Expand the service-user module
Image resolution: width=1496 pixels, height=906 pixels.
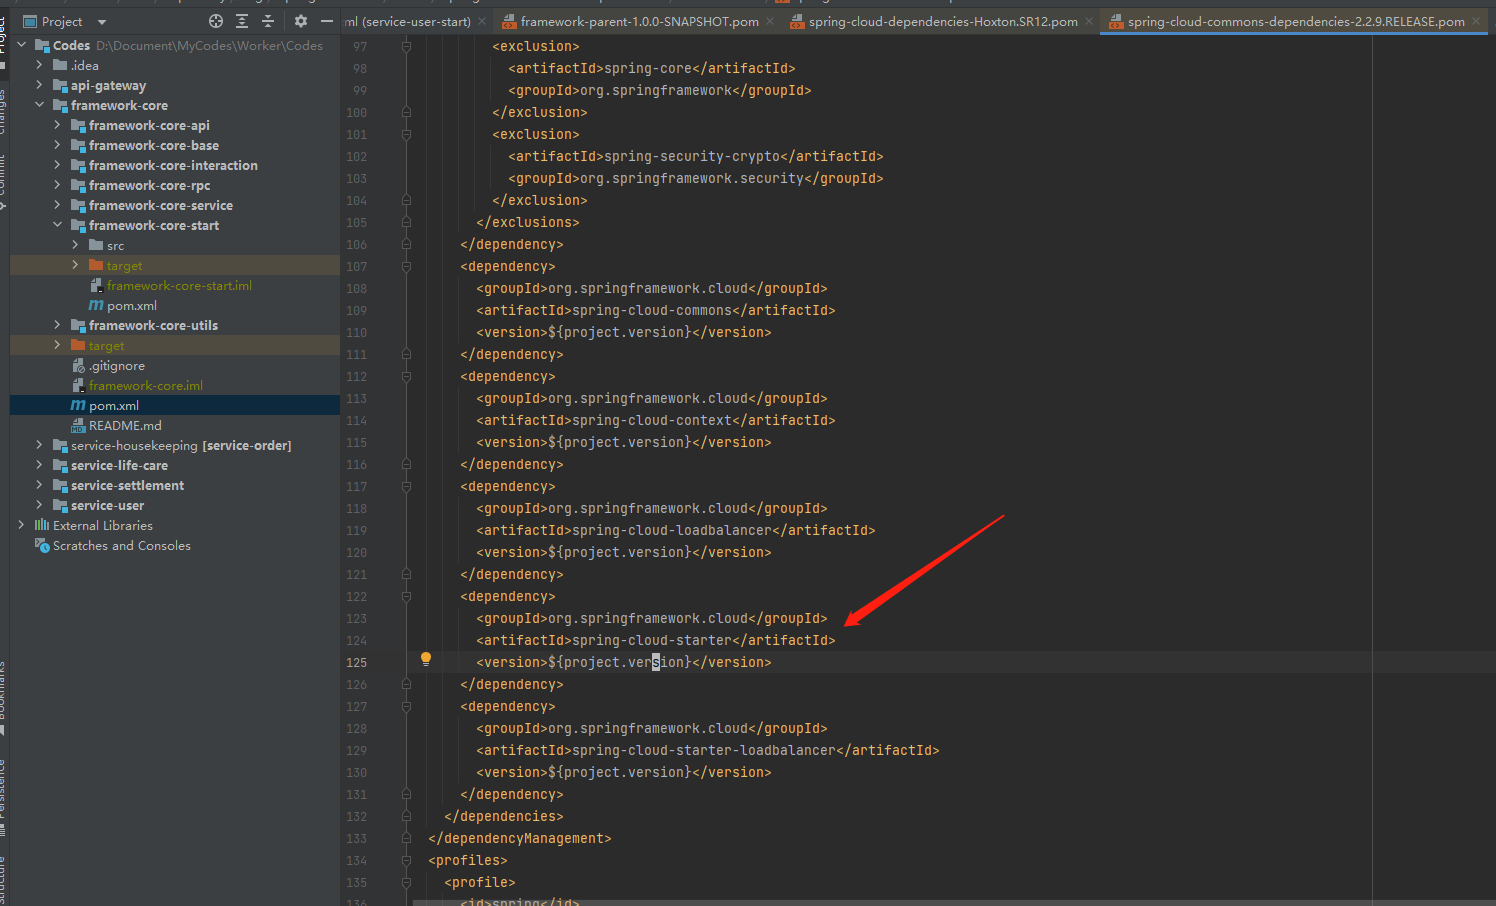(x=39, y=505)
